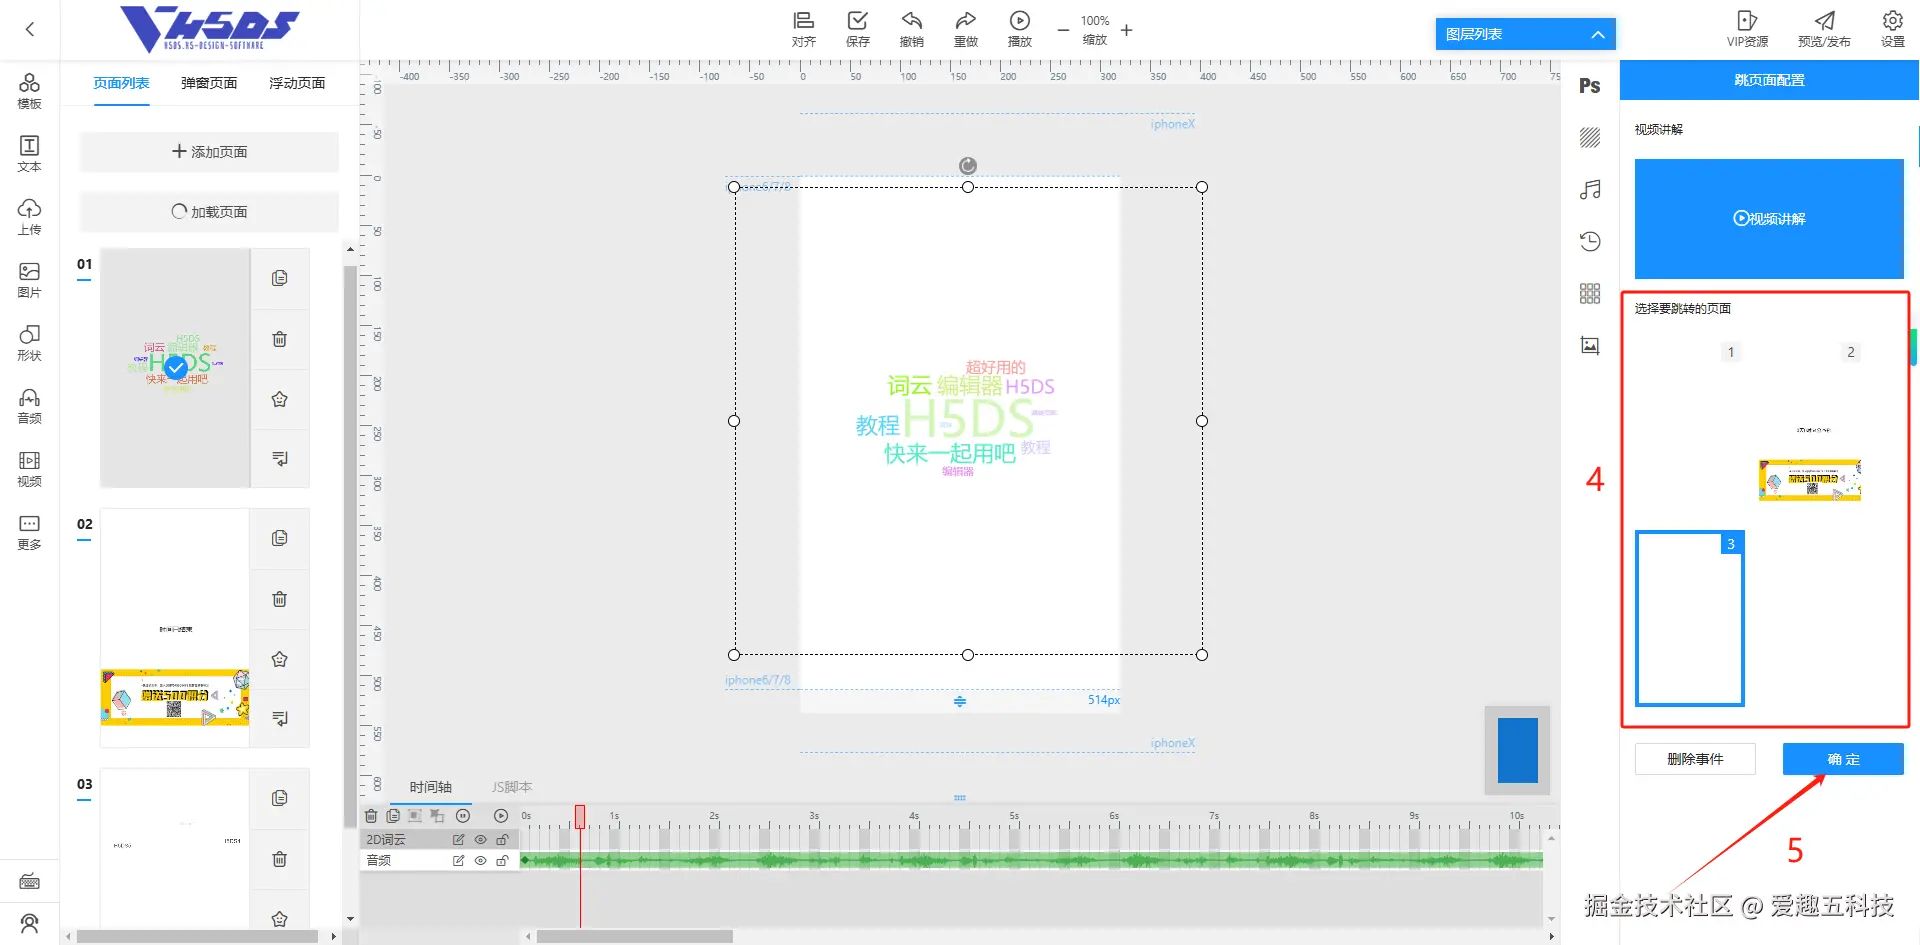Zoom in with the plus button
This screenshot has height=945, width=1920.
pos(1126,30)
